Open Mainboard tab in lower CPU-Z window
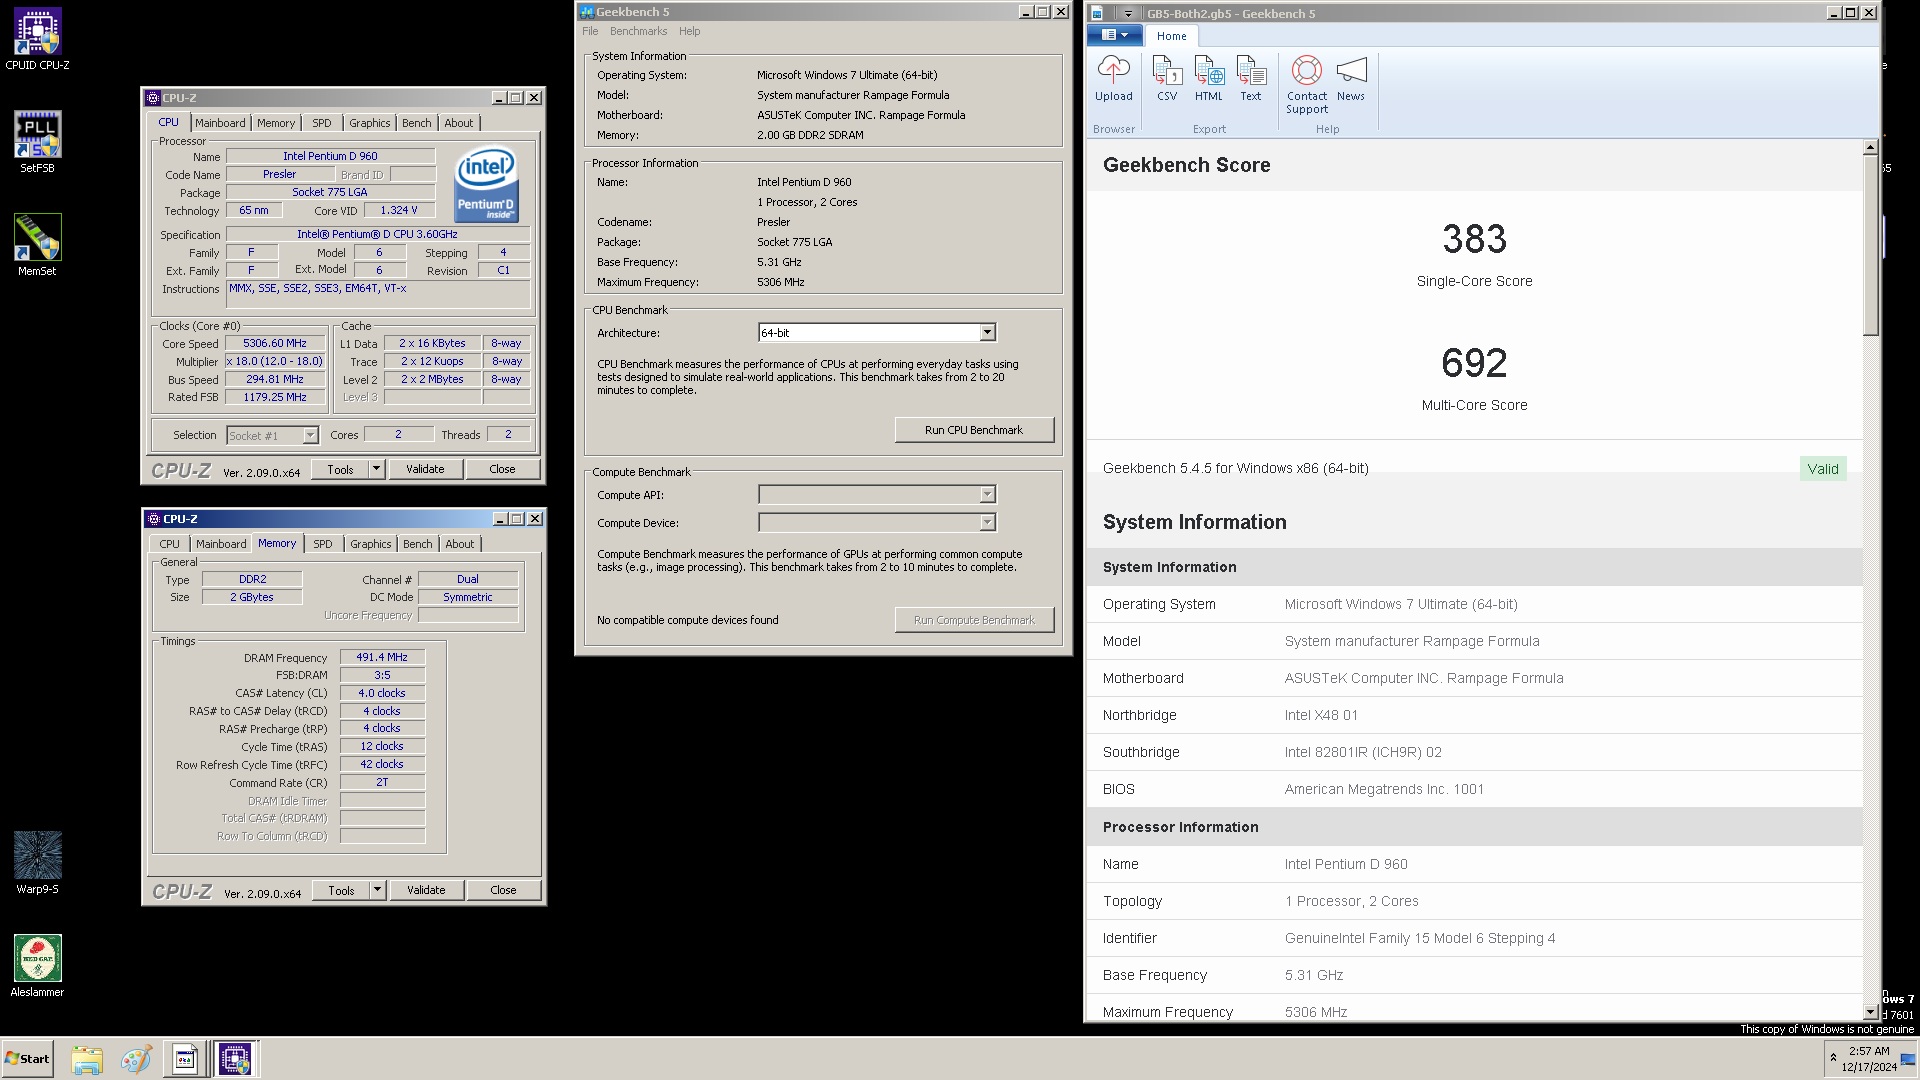 (221, 544)
